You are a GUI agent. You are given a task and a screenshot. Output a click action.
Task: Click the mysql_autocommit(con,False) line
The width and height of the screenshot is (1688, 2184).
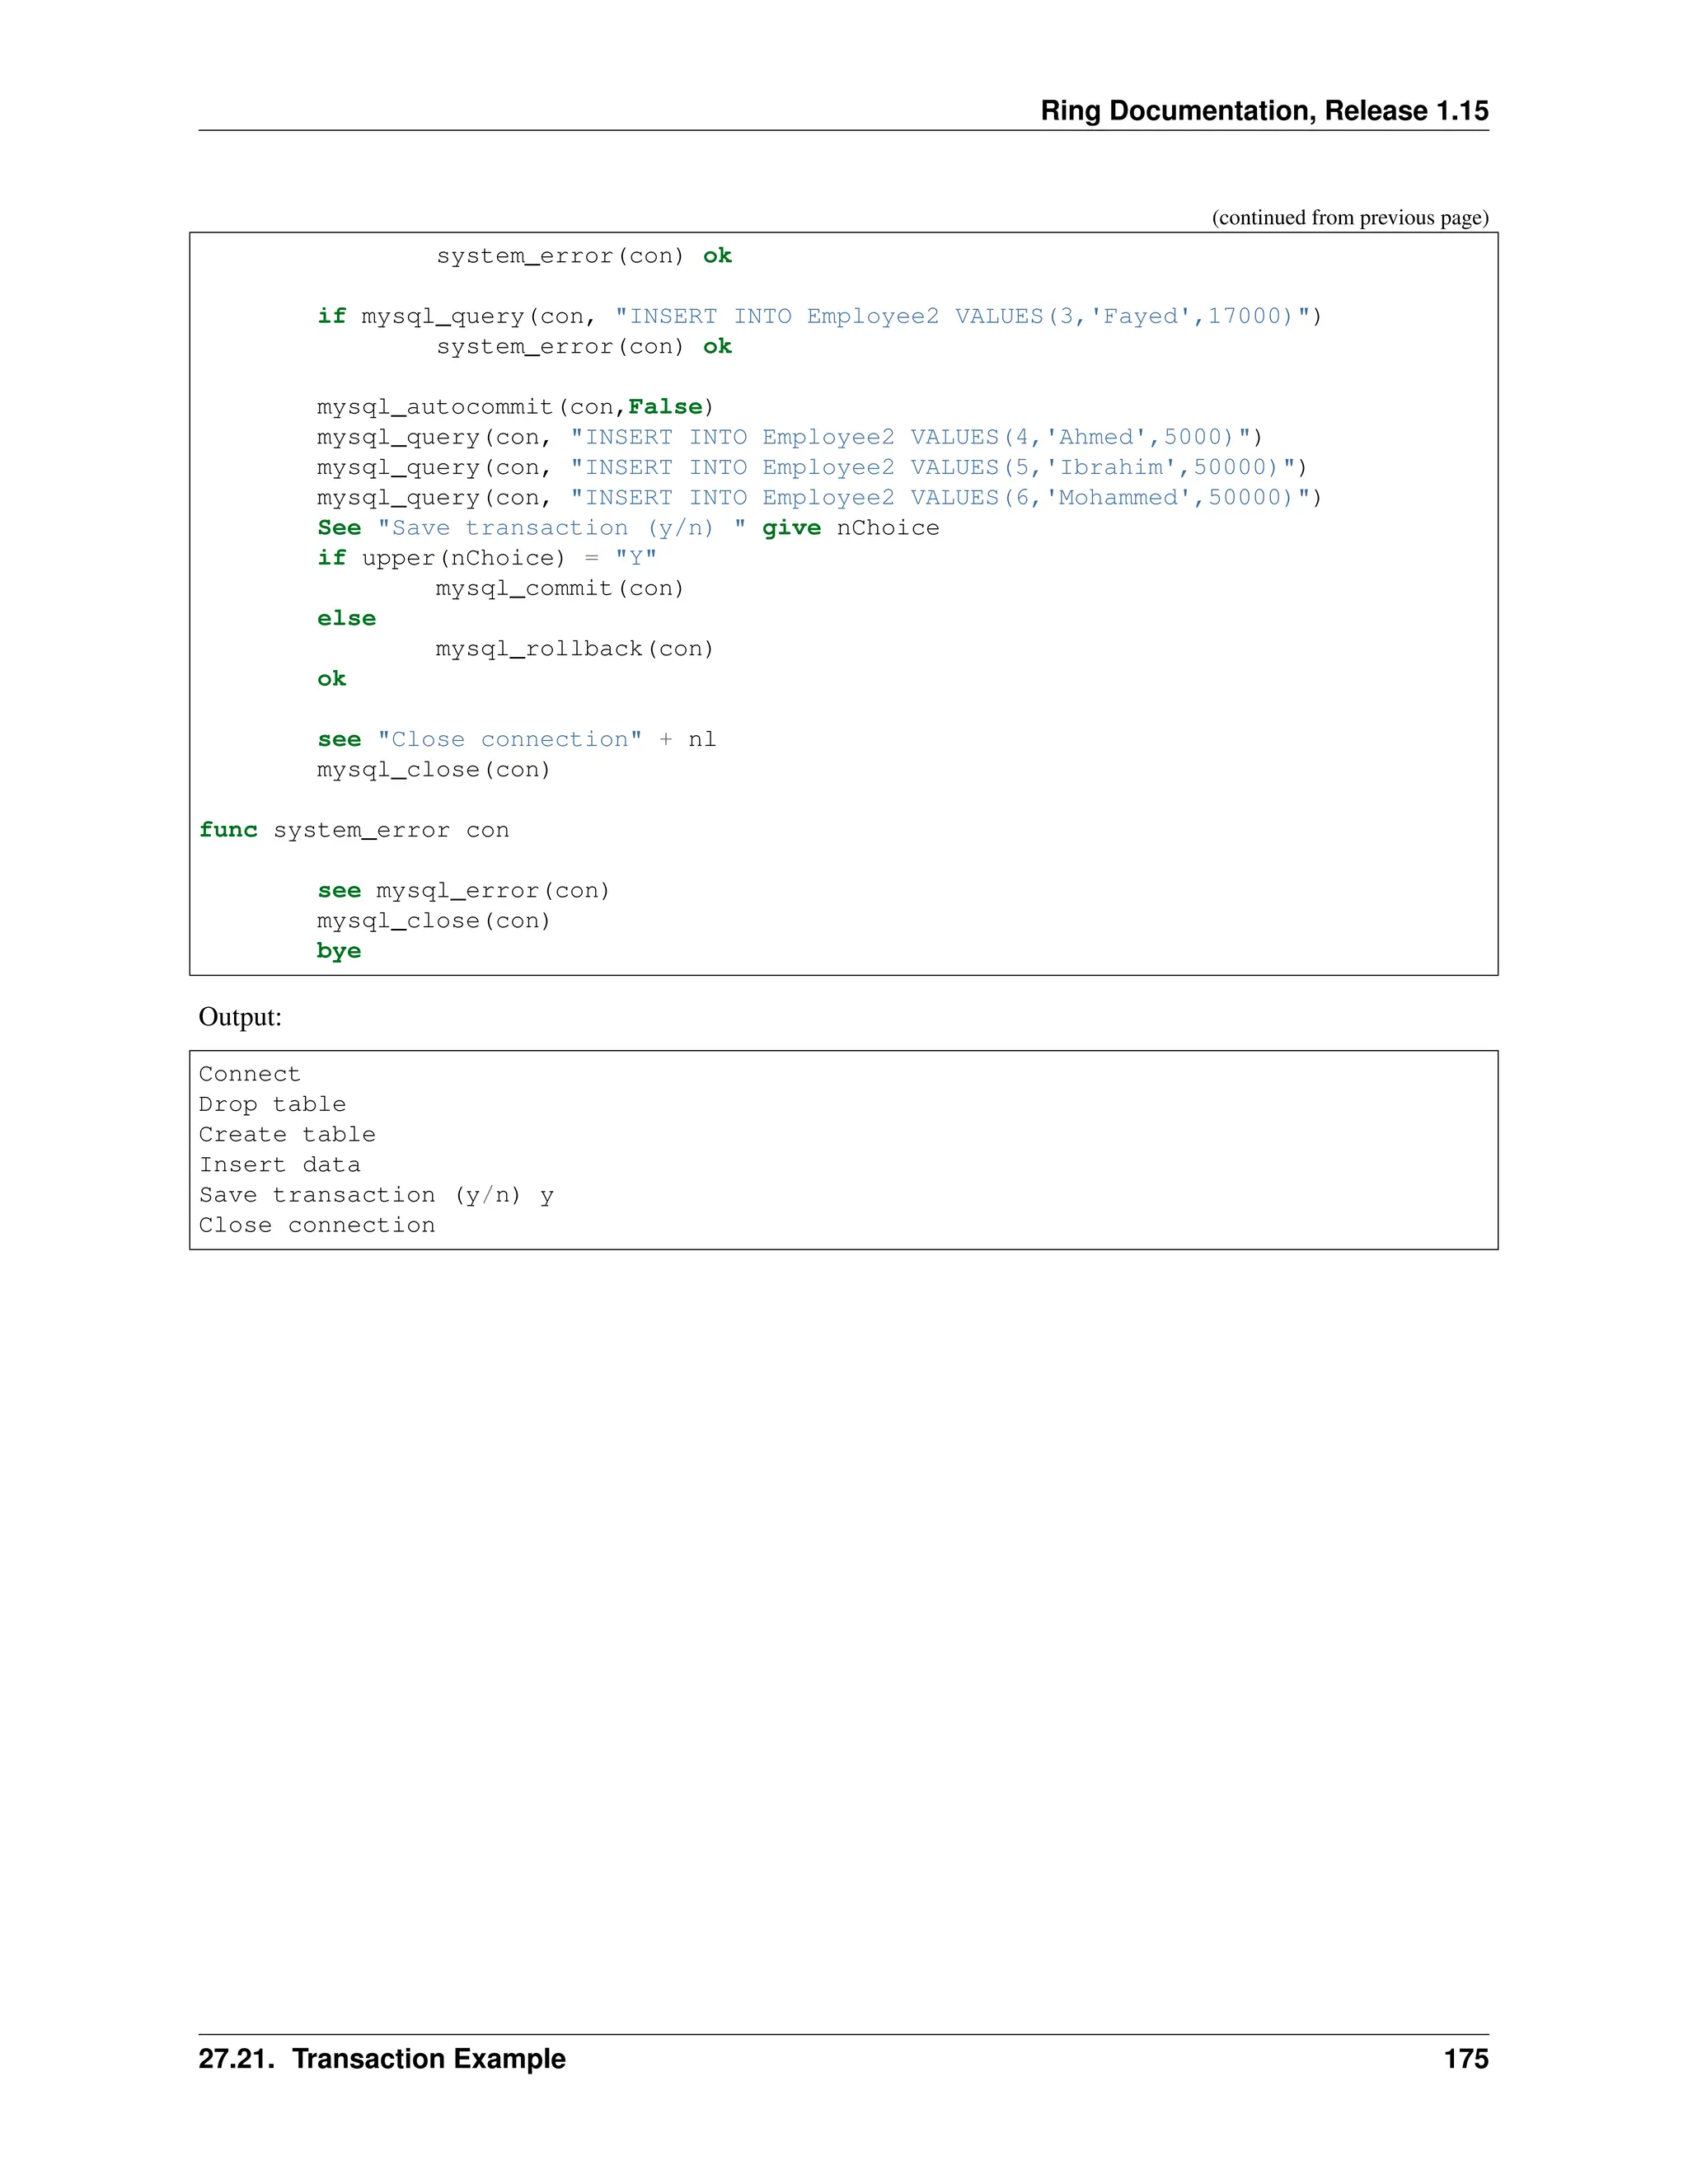click(x=515, y=407)
